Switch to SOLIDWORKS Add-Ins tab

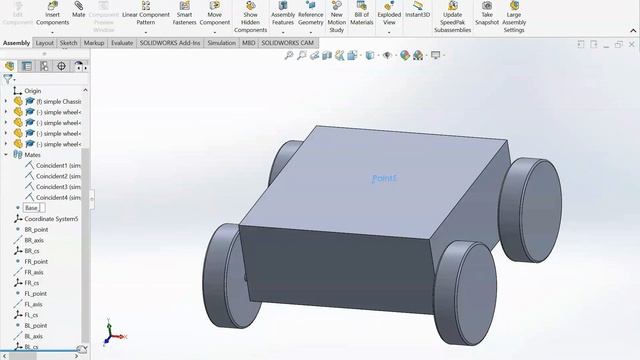coord(170,43)
